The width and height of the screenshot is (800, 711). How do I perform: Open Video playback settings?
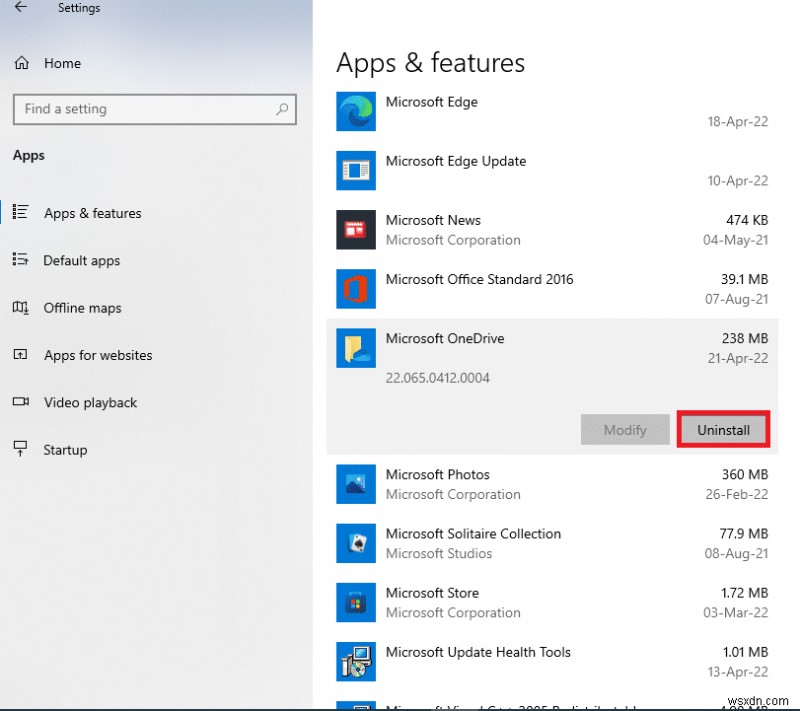pyautogui.click(x=90, y=402)
